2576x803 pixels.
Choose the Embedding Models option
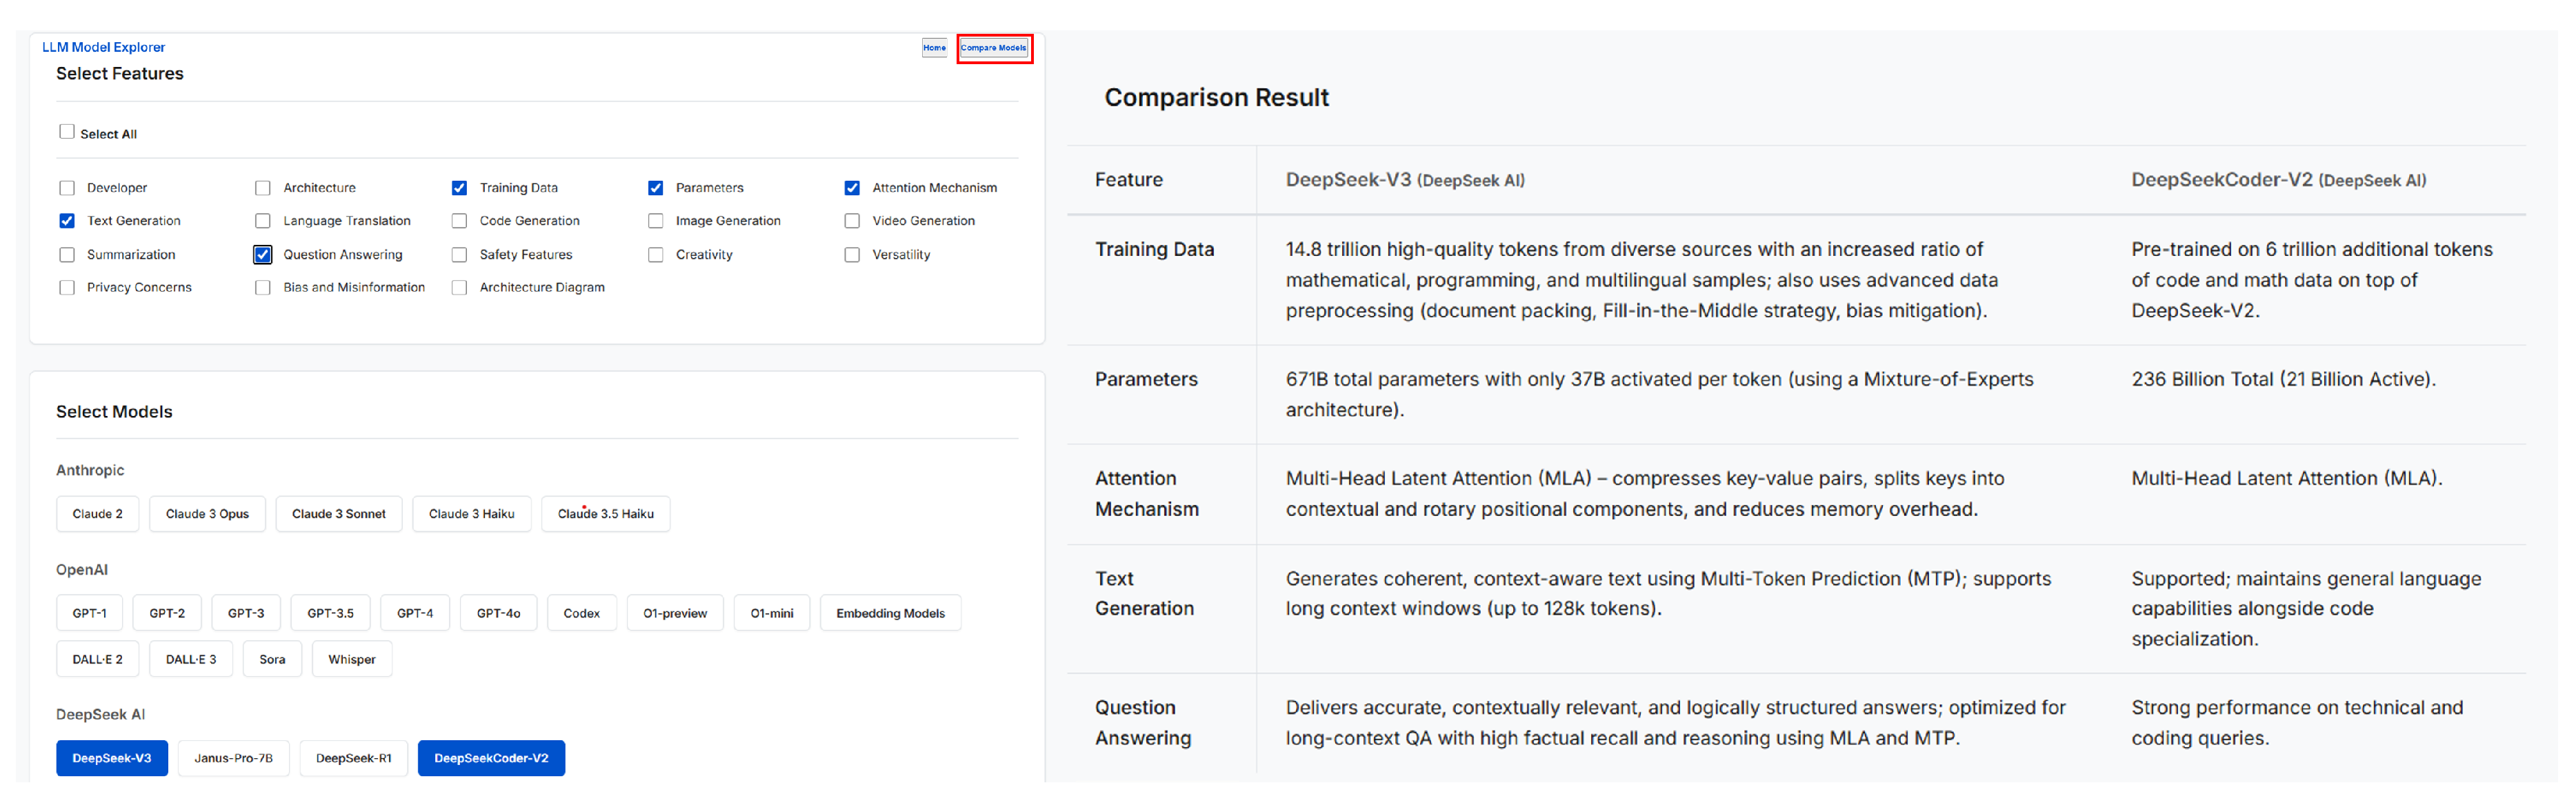pyautogui.click(x=890, y=612)
